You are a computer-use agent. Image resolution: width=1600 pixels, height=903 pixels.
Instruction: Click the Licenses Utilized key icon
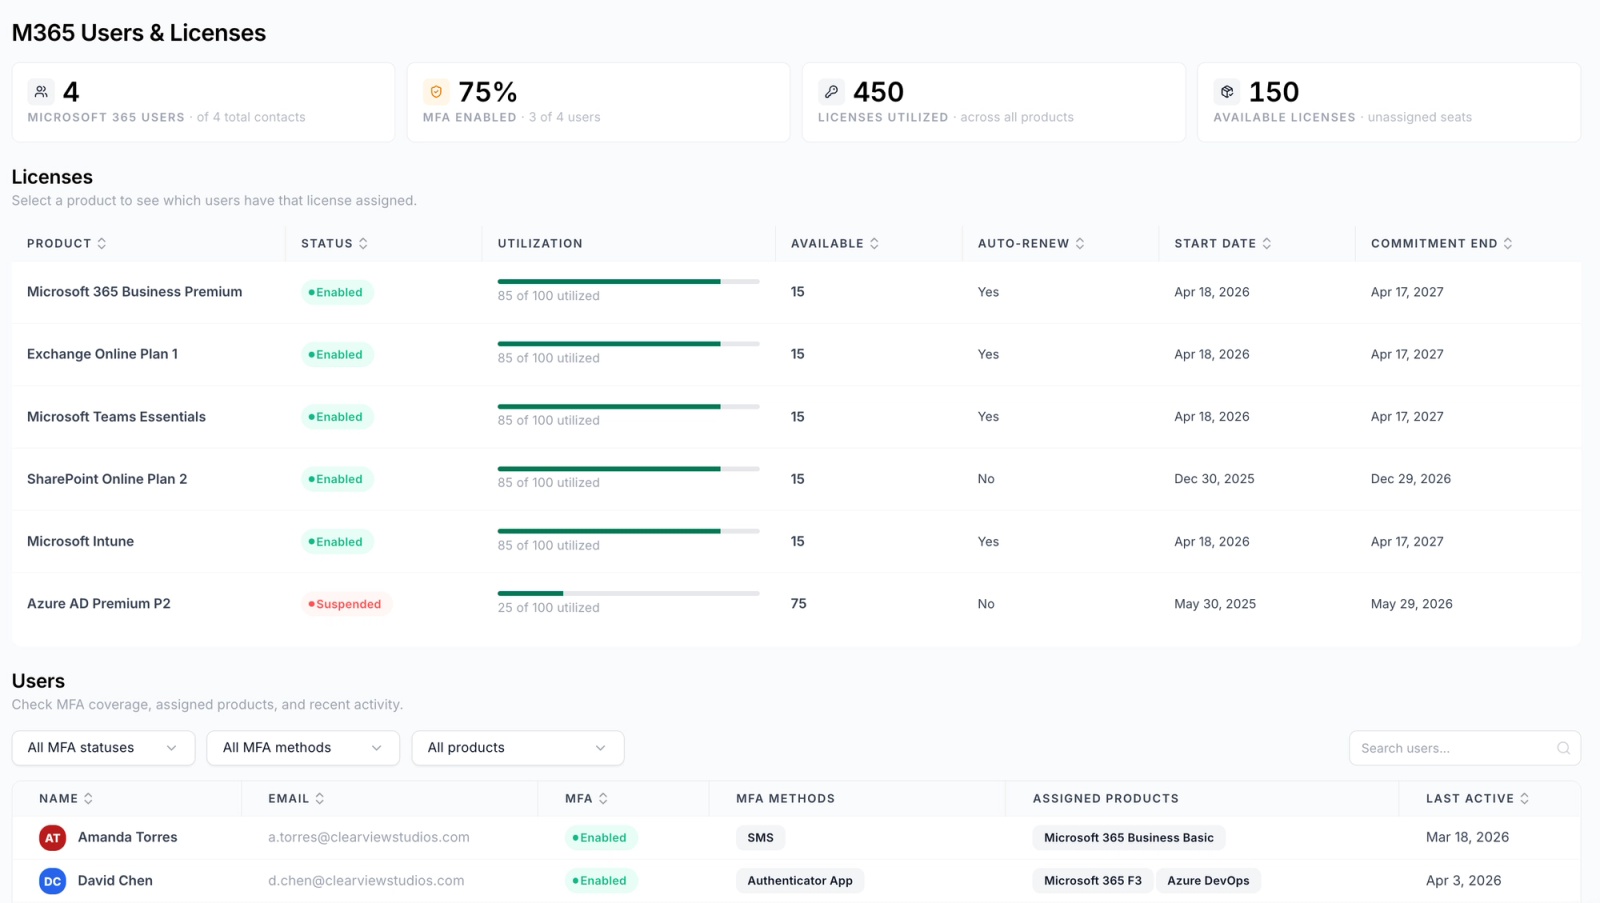point(831,92)
